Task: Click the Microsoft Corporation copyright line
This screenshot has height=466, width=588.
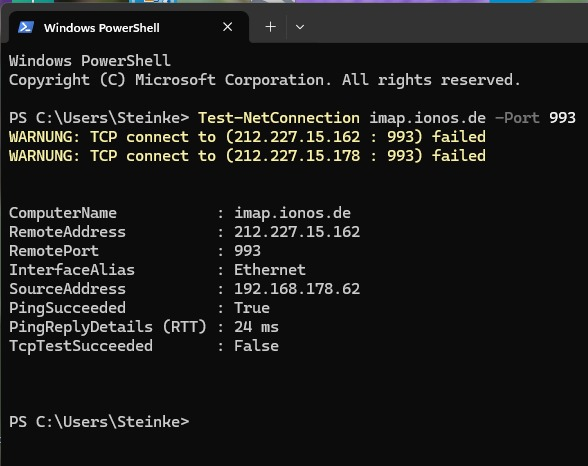Action: pyautogui.click(x=265, y=80)
